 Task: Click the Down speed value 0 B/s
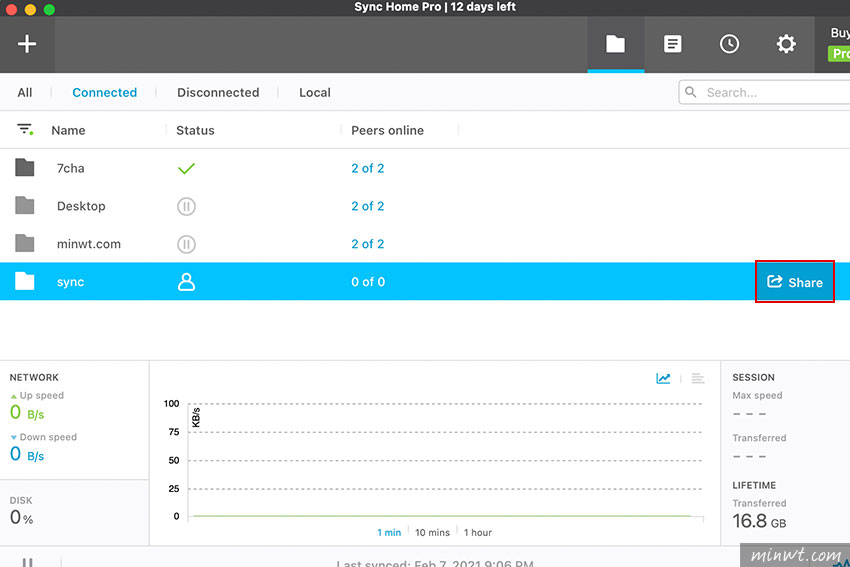[27, 454]
